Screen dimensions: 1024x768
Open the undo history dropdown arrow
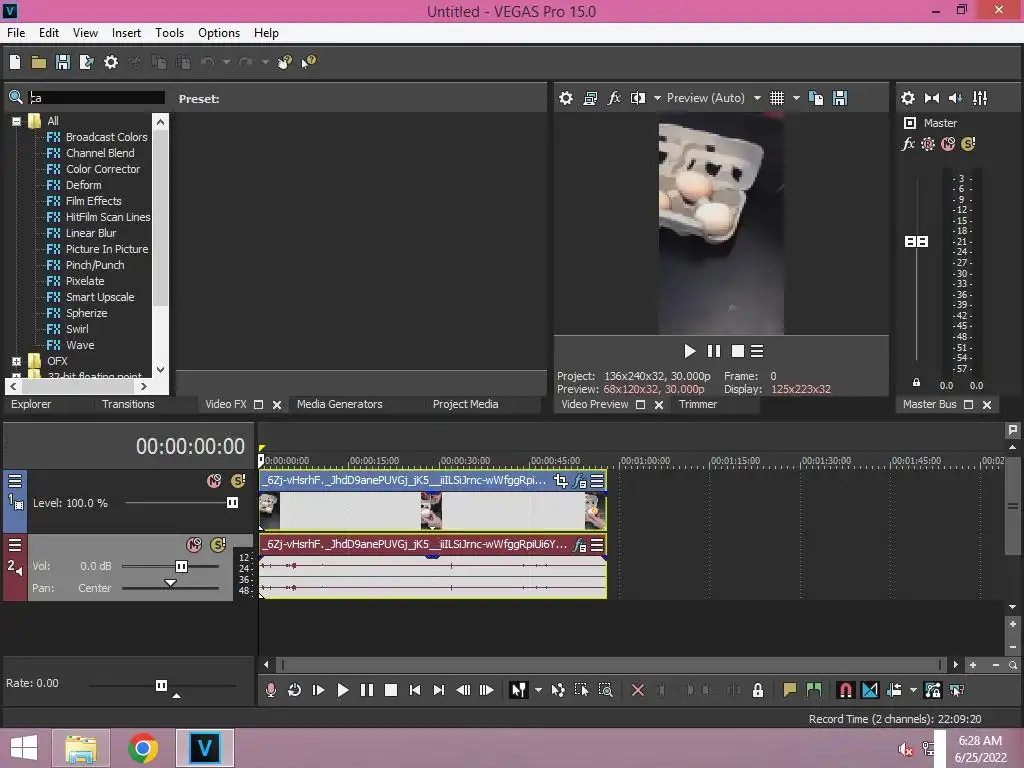pos(226,62)
